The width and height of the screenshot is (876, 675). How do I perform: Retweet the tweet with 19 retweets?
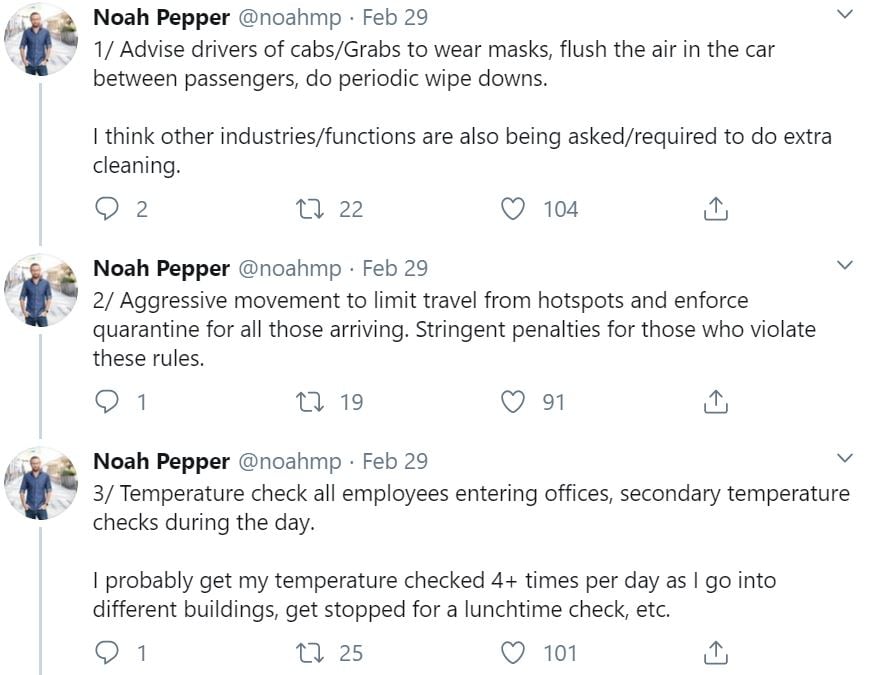click(310, 402)
